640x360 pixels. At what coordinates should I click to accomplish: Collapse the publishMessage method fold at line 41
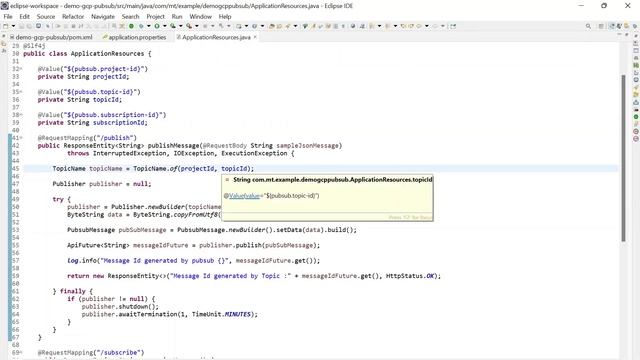click(x=21, y=138)
